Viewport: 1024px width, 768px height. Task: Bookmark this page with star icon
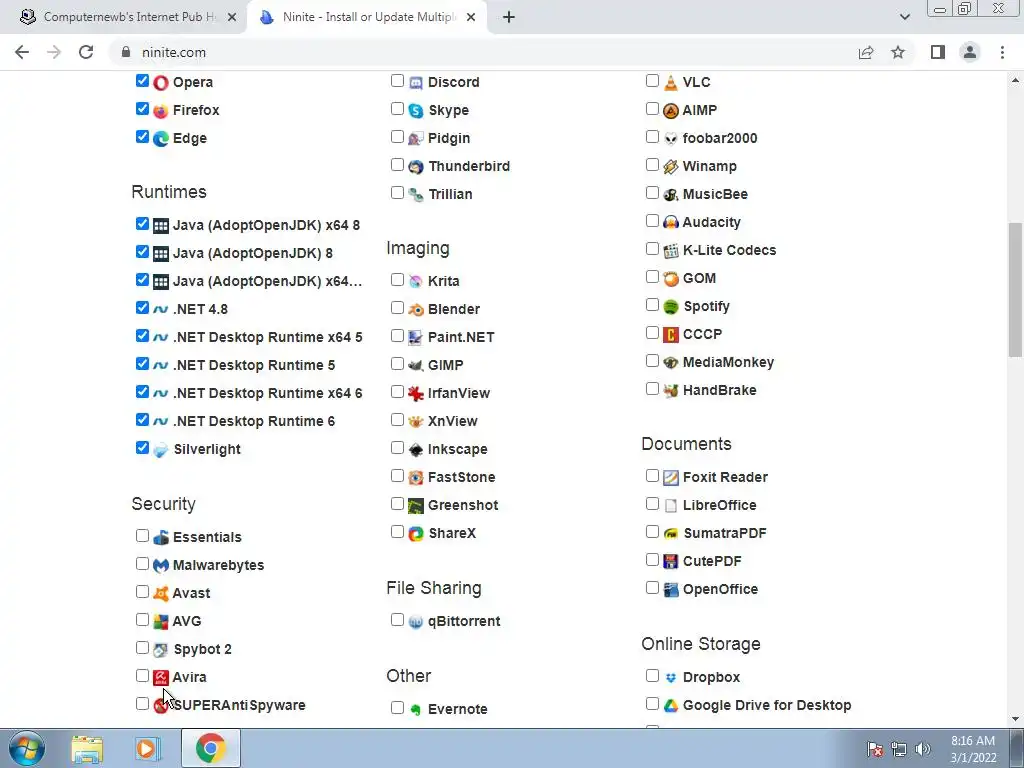click(898, 52)
